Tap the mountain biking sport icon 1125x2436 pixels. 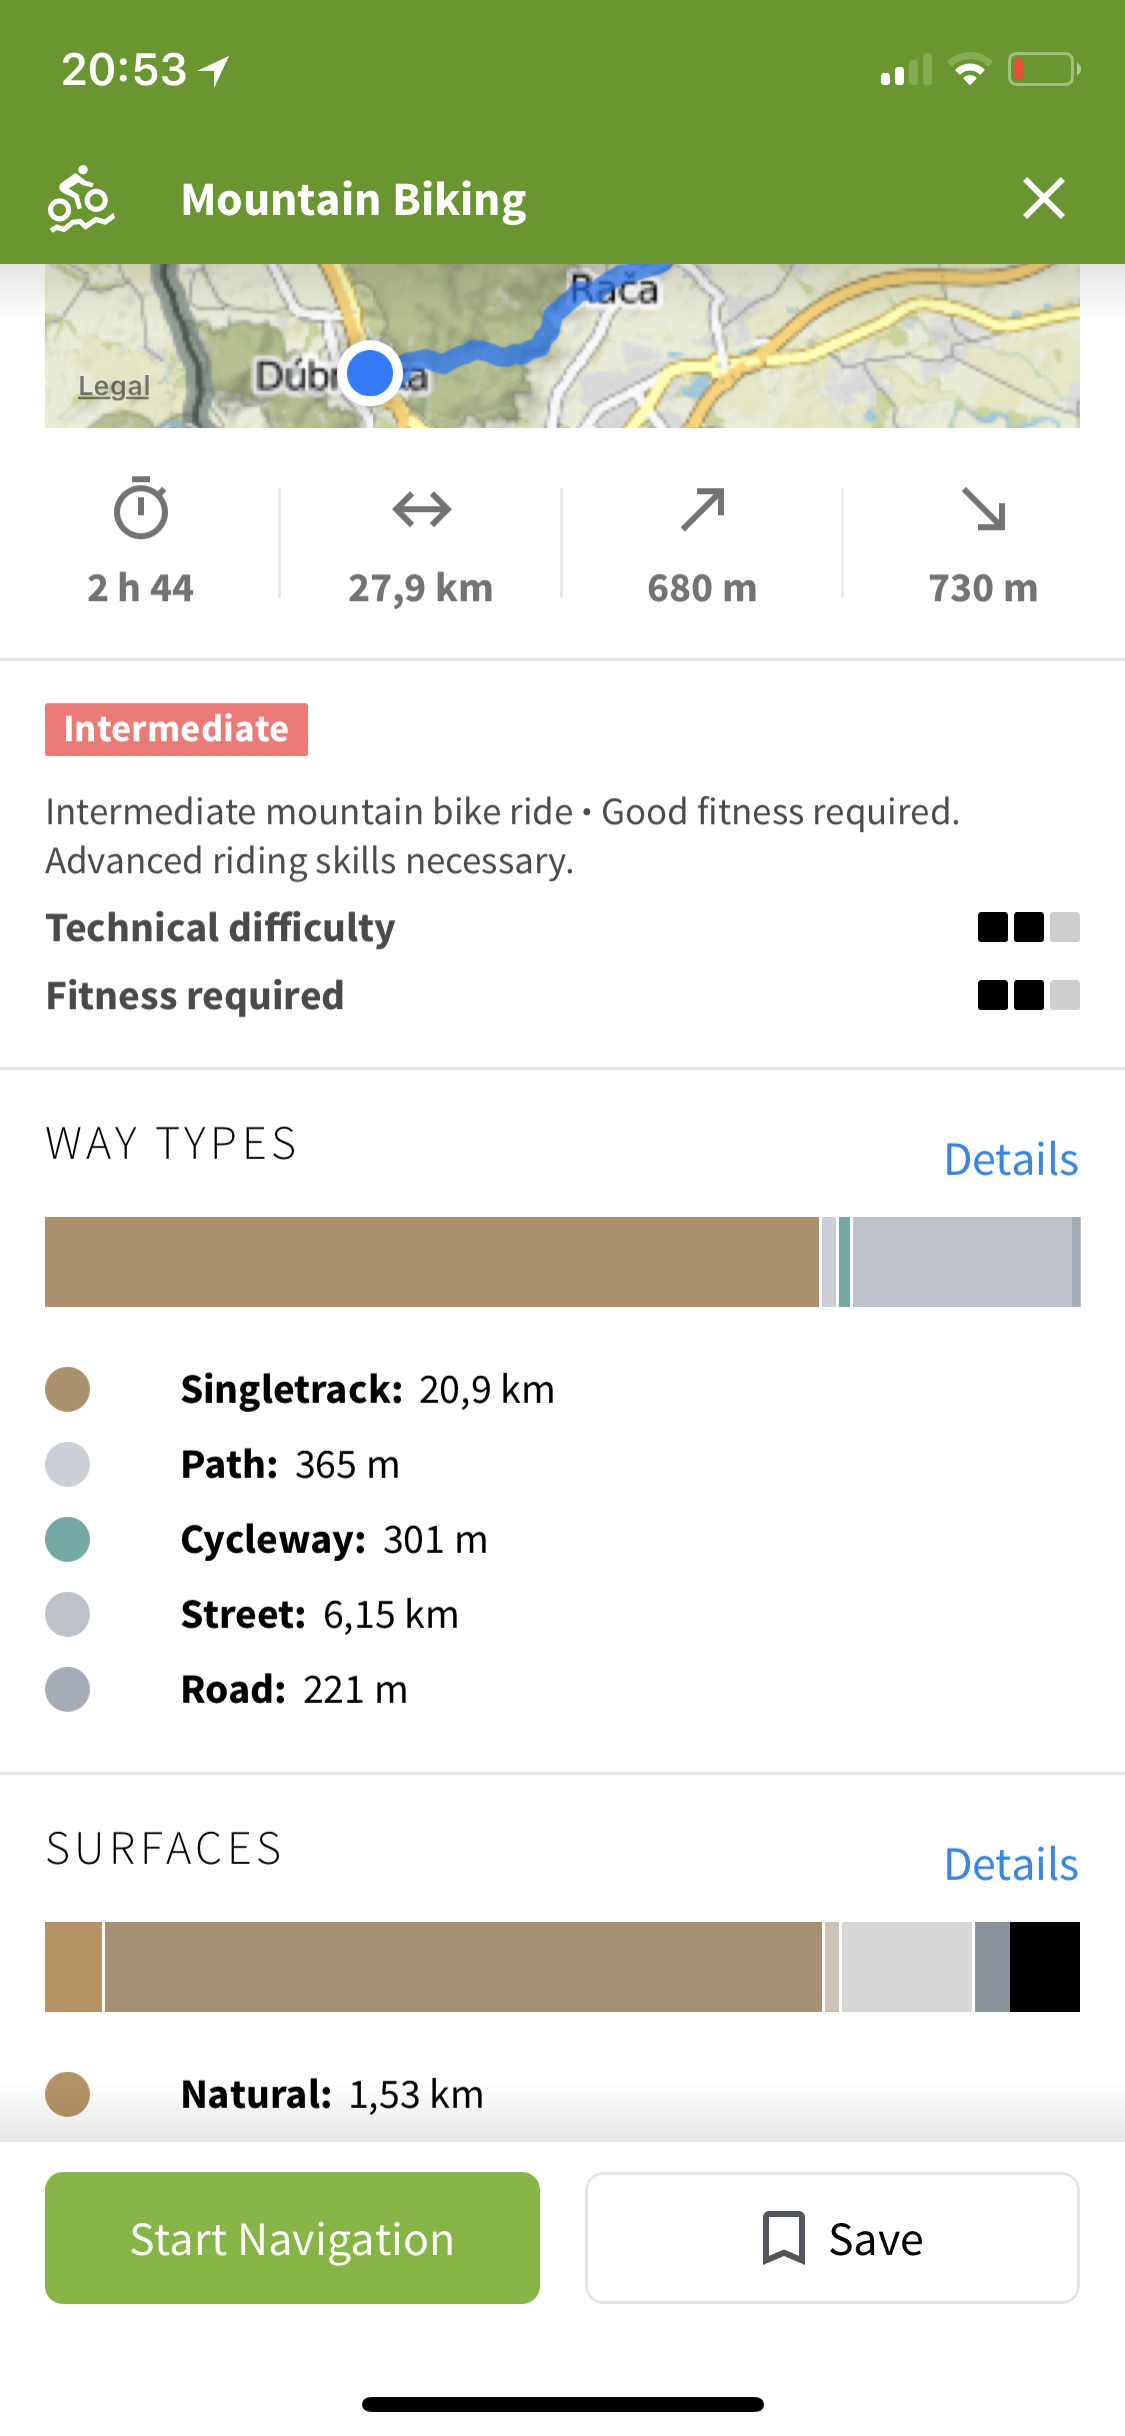(x=80, y=199)
